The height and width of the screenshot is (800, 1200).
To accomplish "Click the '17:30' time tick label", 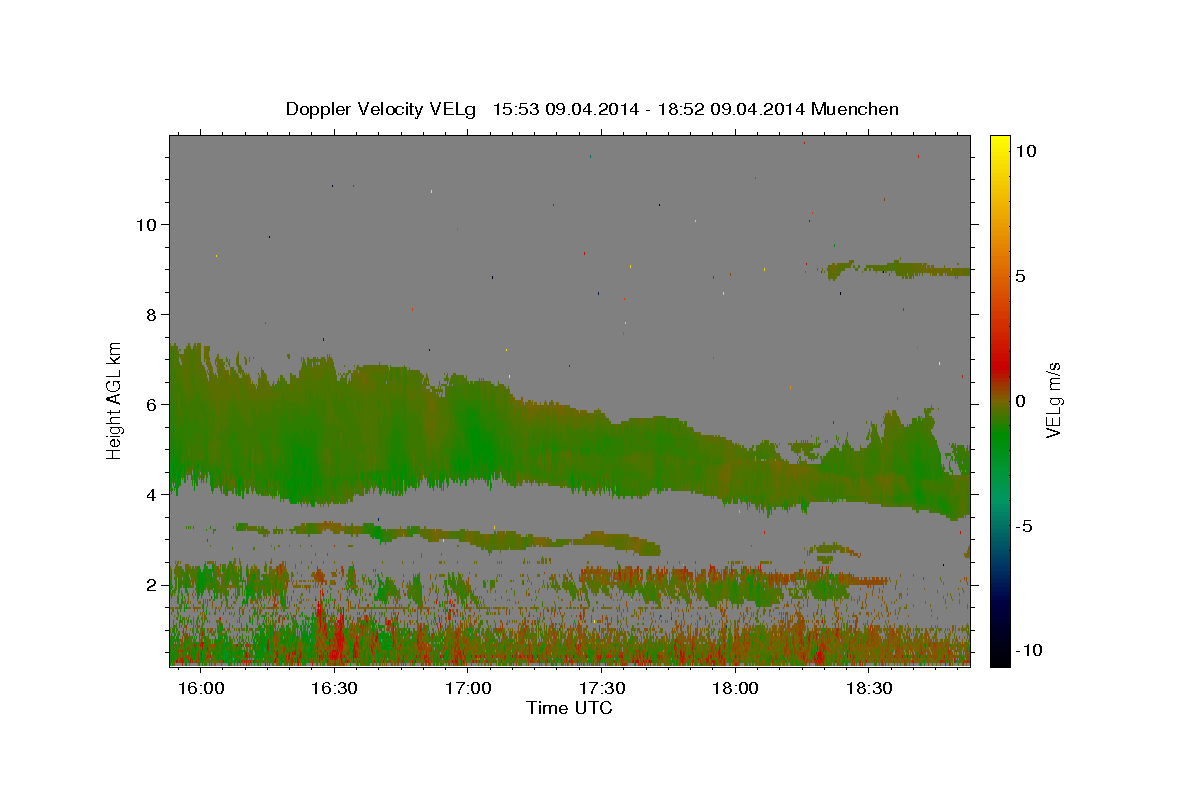I will (601, 688).
